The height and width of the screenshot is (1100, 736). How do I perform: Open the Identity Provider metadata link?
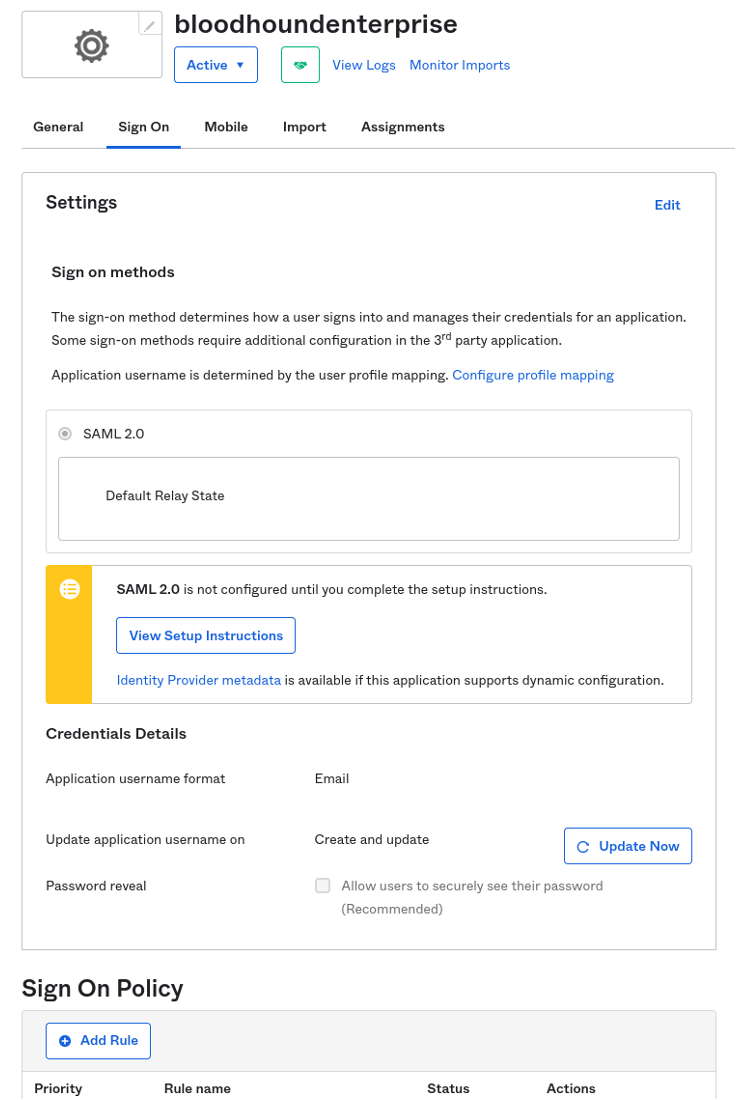199,680
